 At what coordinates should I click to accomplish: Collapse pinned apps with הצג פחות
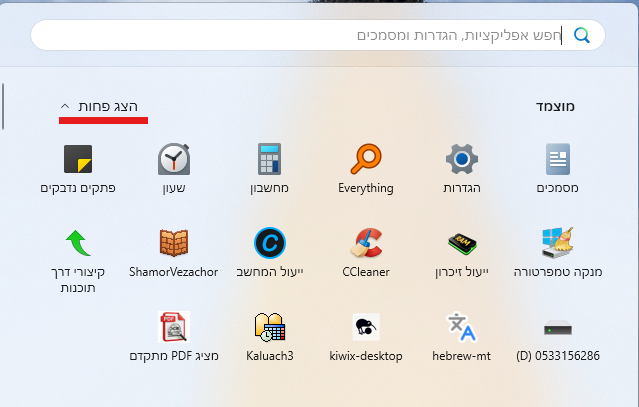point(102,106)
